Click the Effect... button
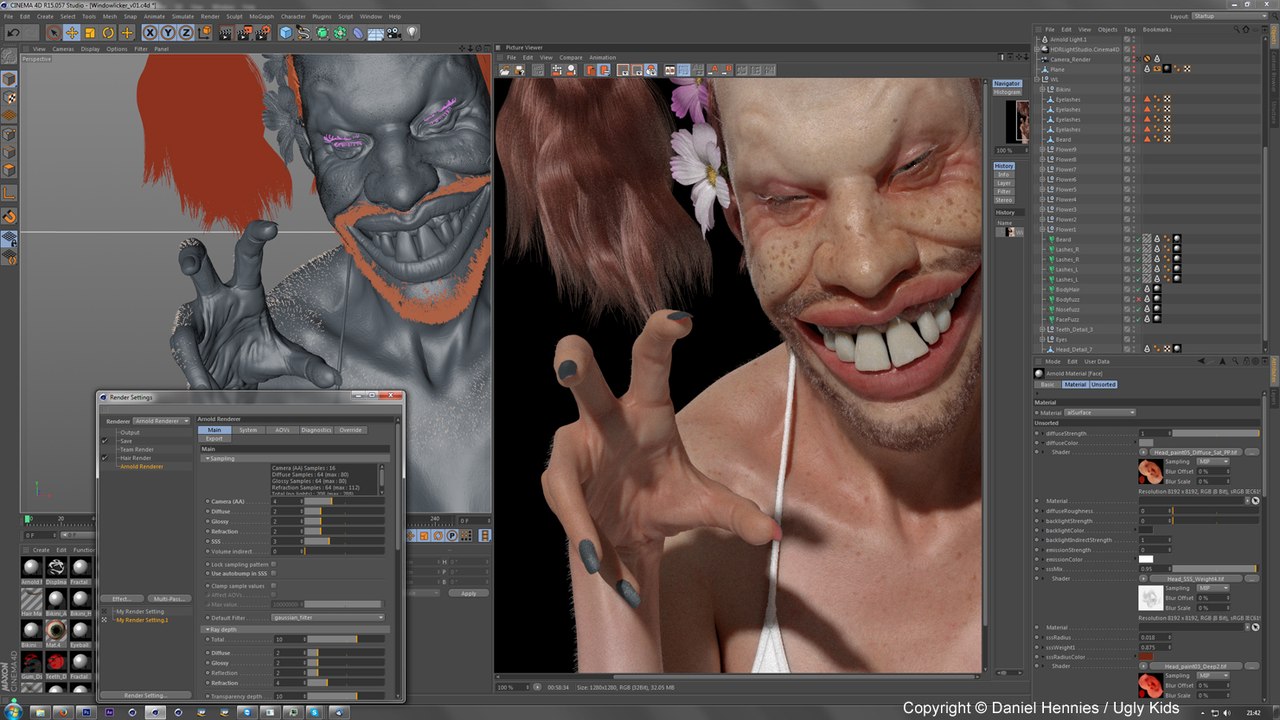1280x720 pixels. click(122, 599)
